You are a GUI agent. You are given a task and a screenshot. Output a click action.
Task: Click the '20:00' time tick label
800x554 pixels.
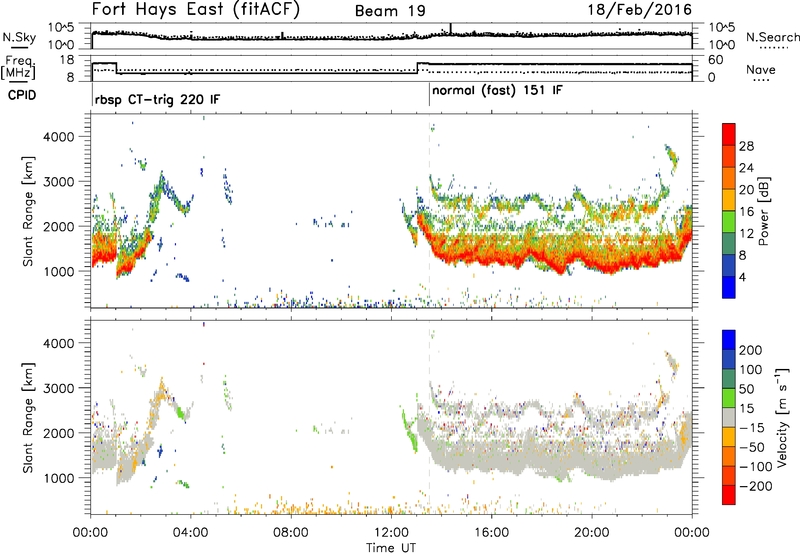click(592, 533)
